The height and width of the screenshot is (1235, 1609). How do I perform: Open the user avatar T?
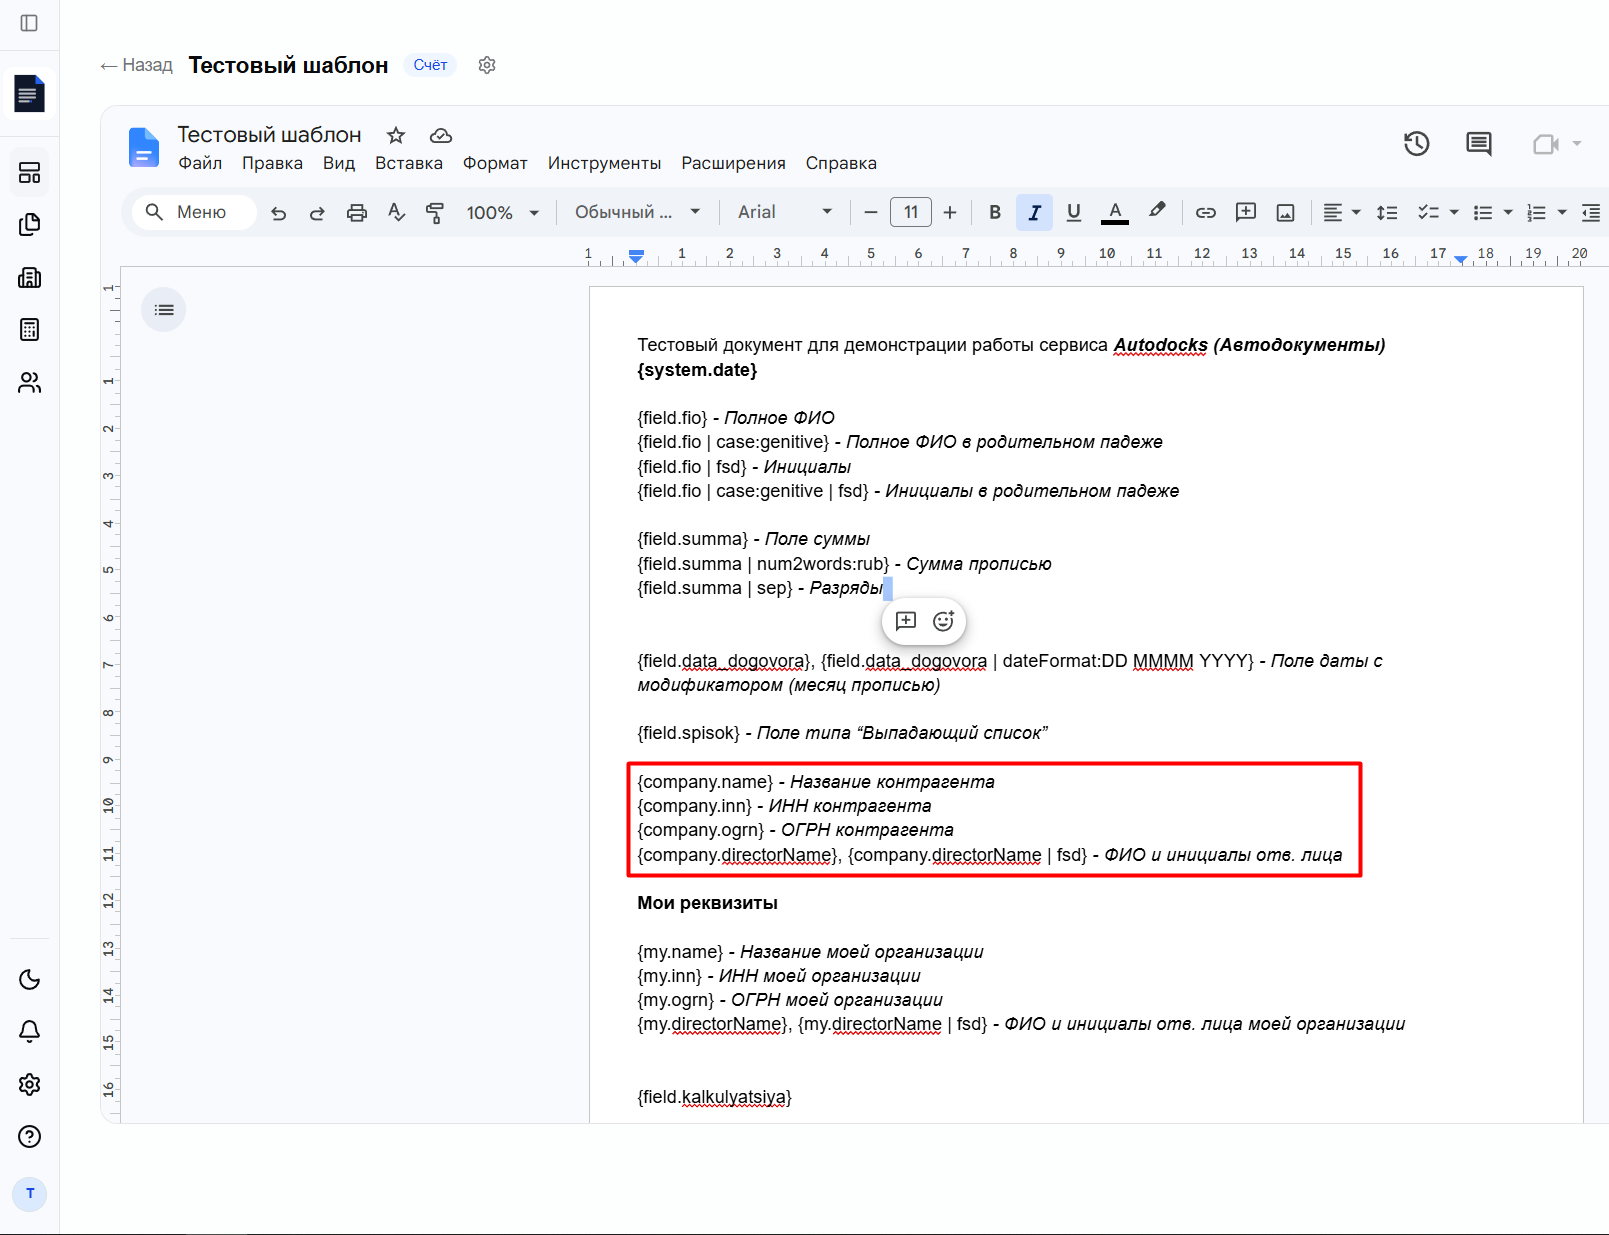(29, 1193)
